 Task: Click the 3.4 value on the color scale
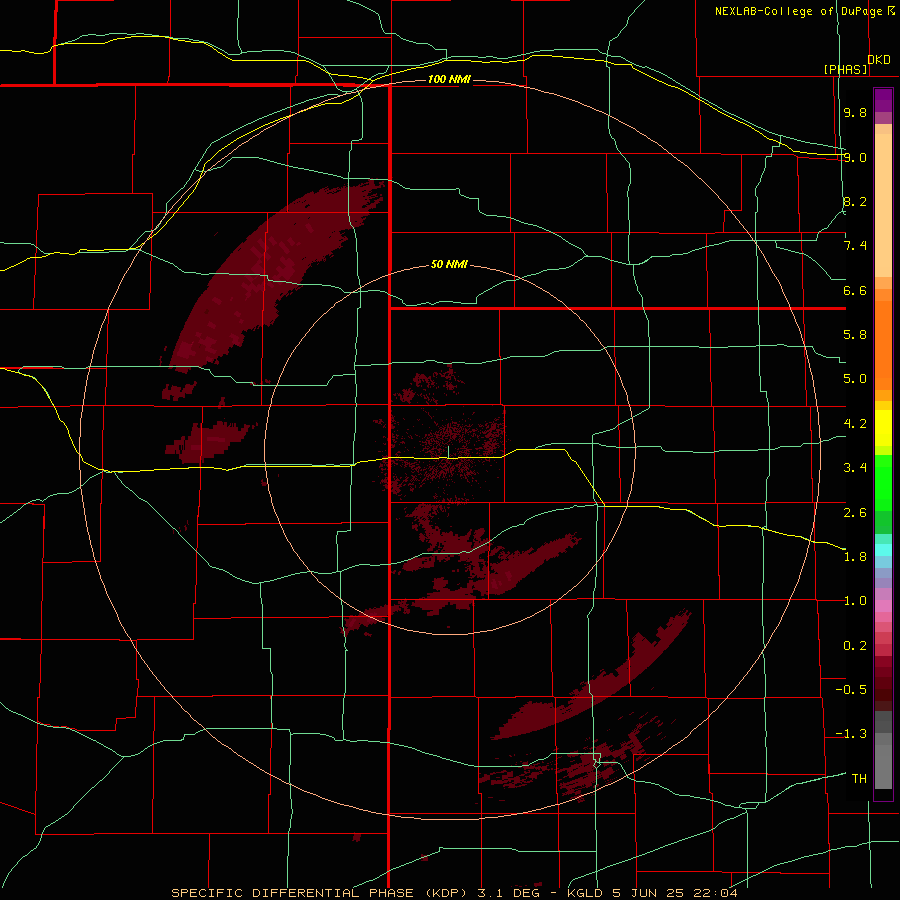855,468
